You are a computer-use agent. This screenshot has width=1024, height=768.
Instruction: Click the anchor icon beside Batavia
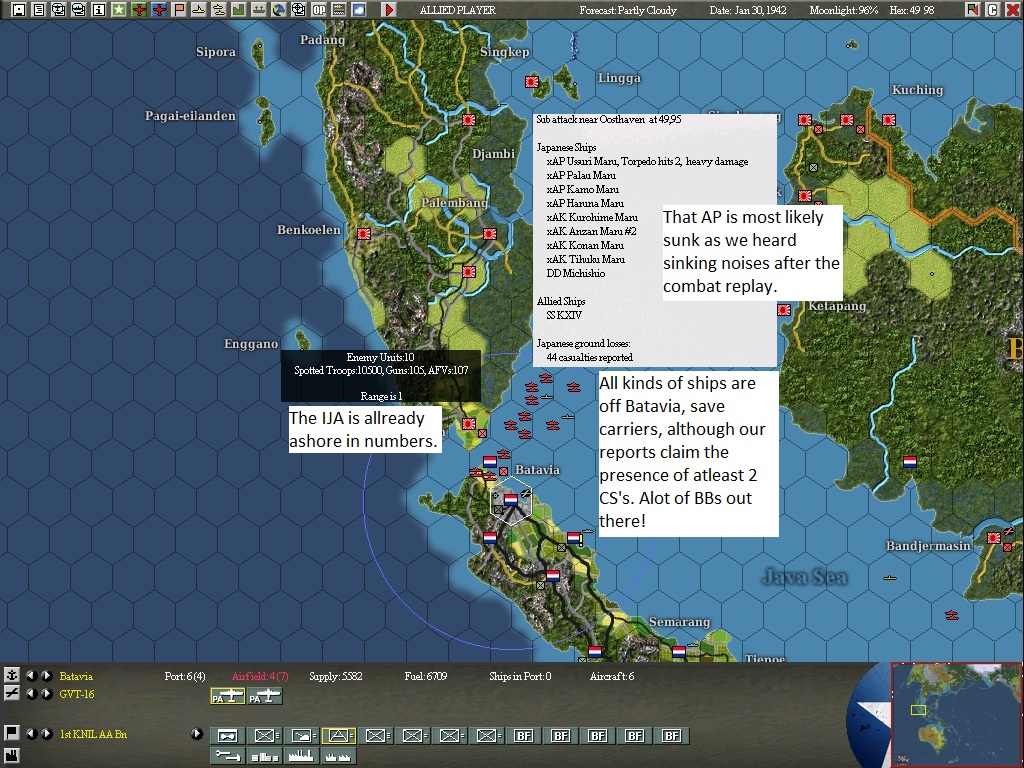(11, 675)
